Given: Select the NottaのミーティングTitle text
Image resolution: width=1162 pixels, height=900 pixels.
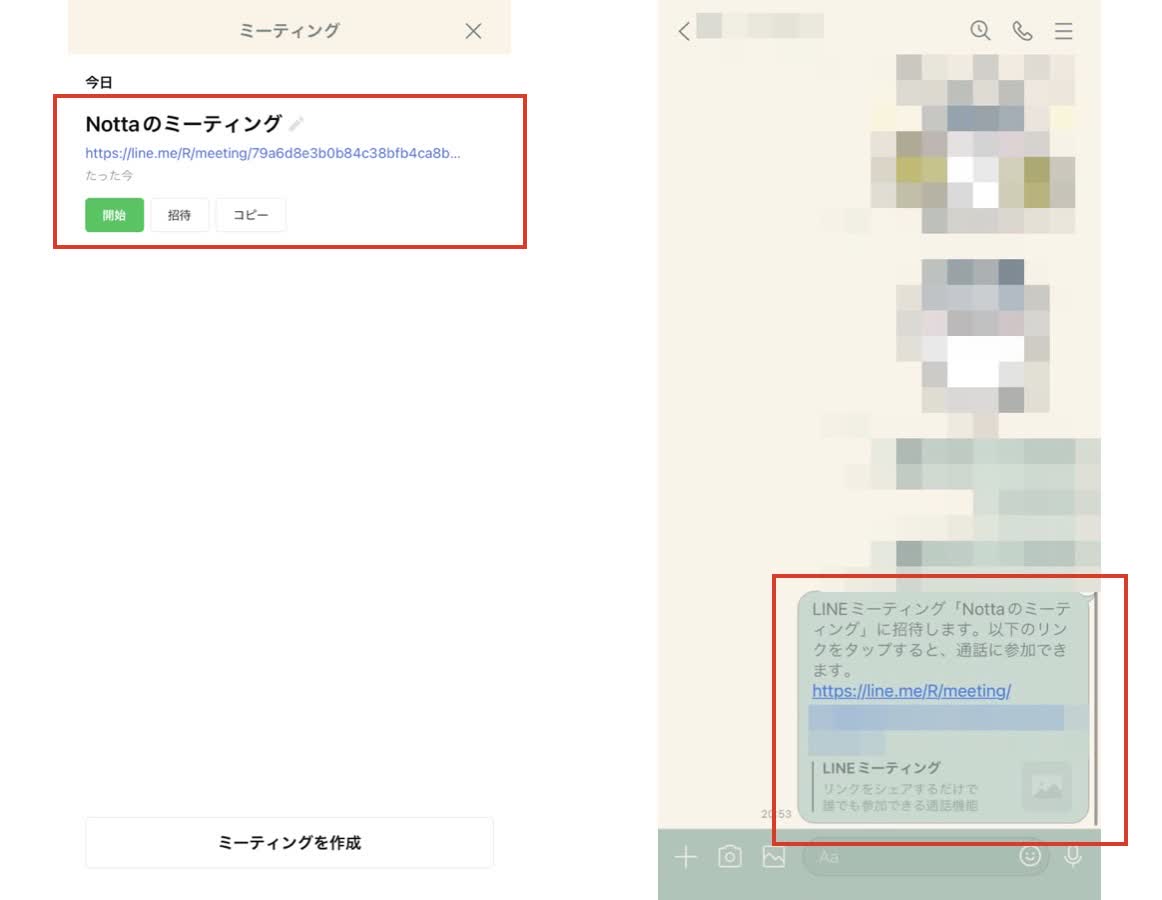Looking at the screenshot, I should tap(184, 124).
